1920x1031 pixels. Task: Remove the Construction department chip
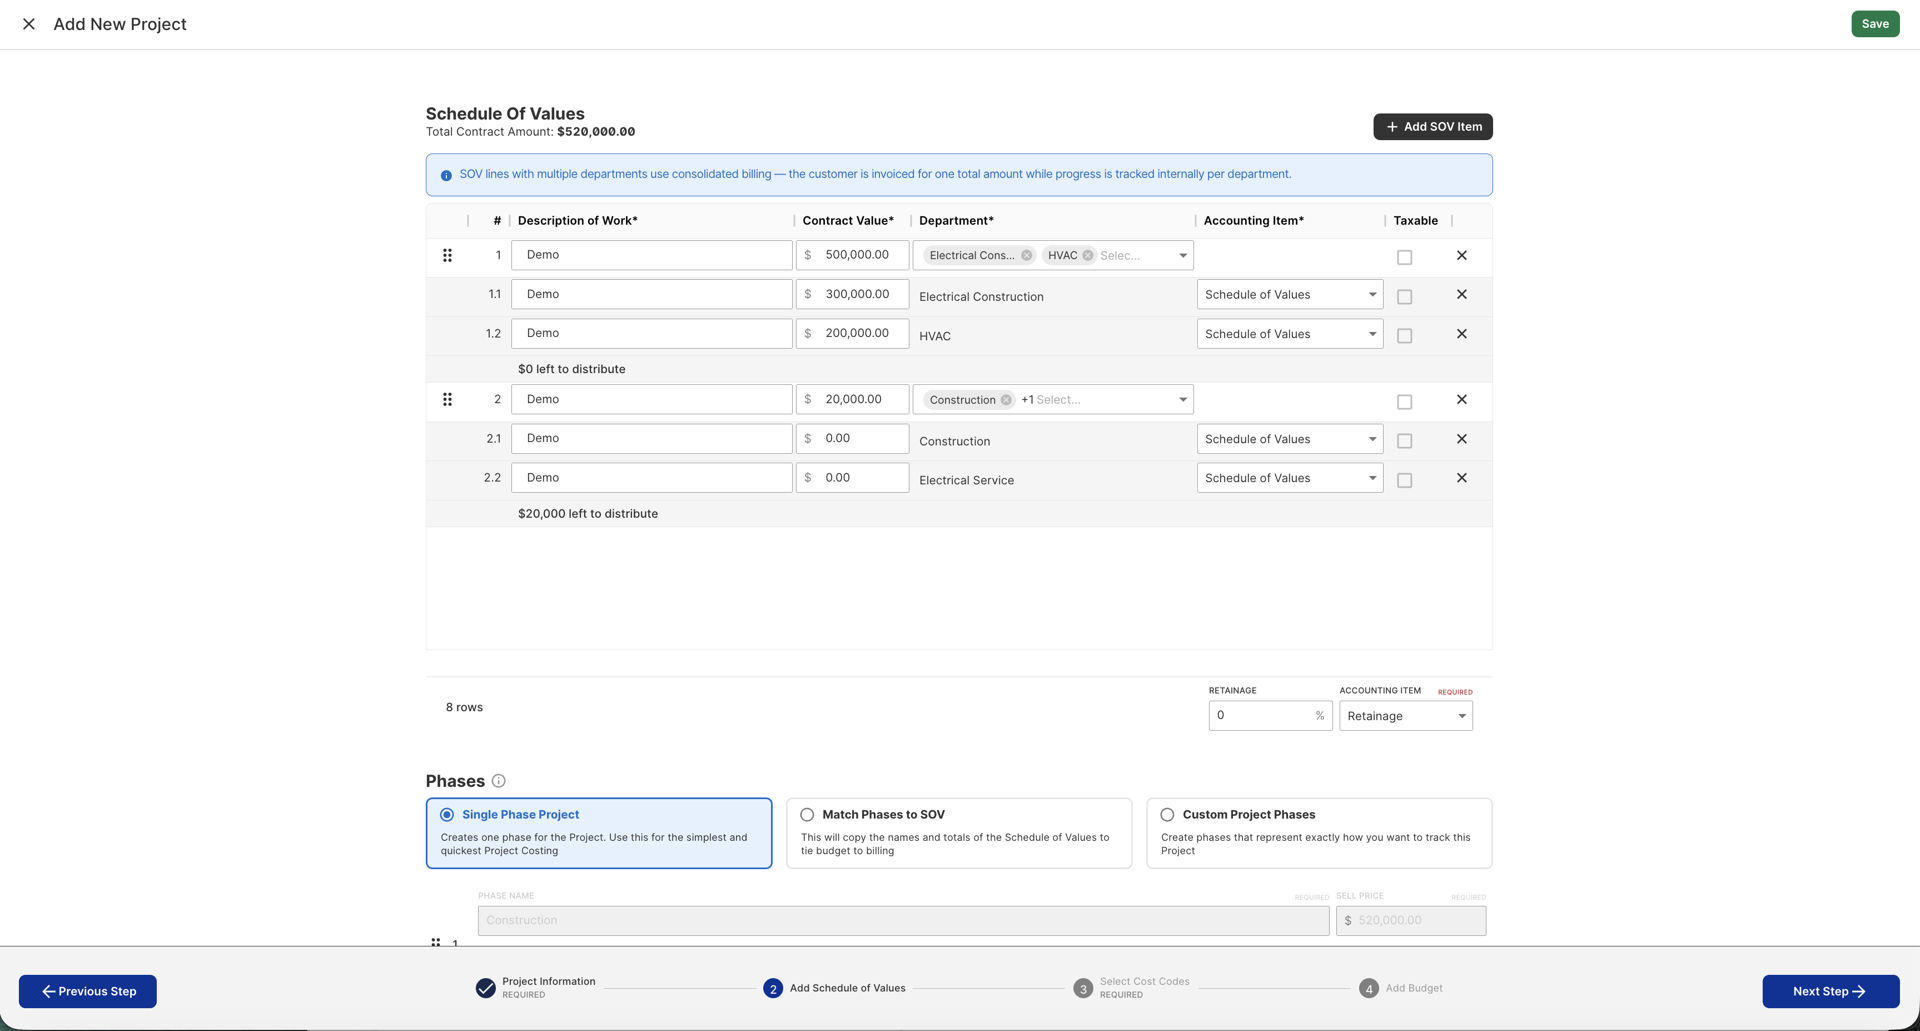[x=1006, y=400]
